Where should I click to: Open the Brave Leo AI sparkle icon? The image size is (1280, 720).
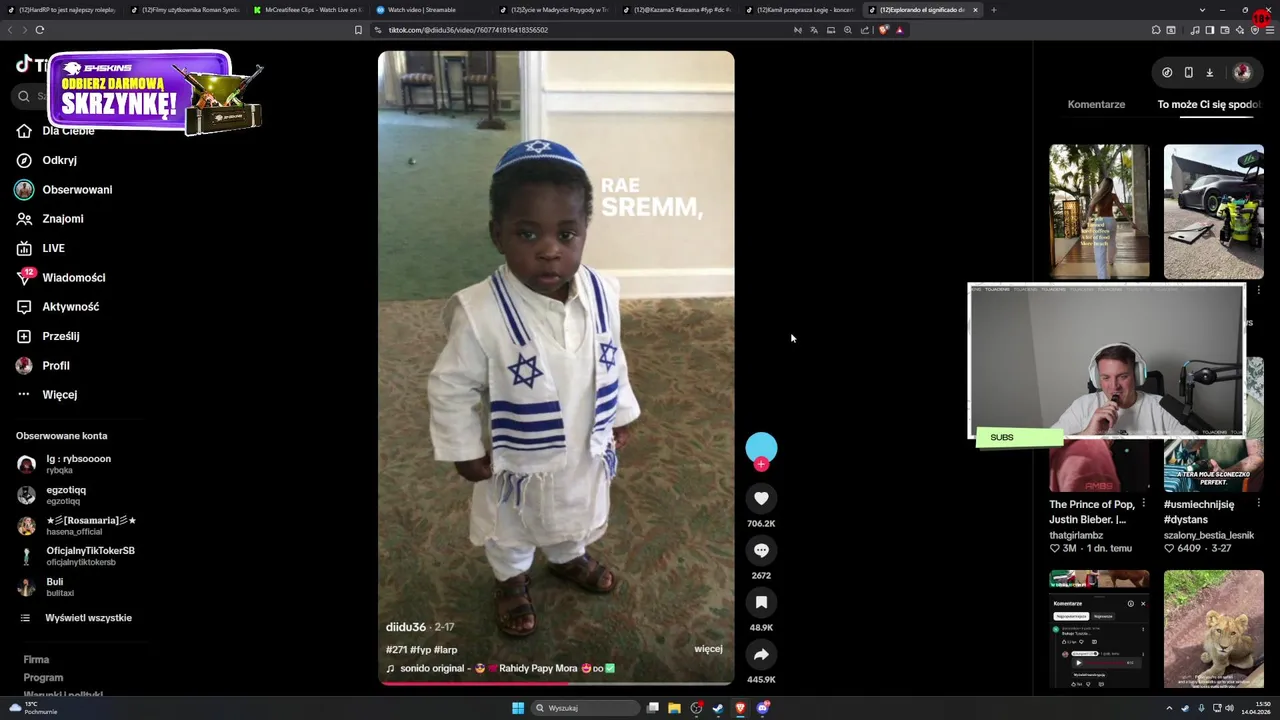coord(1240,30)
